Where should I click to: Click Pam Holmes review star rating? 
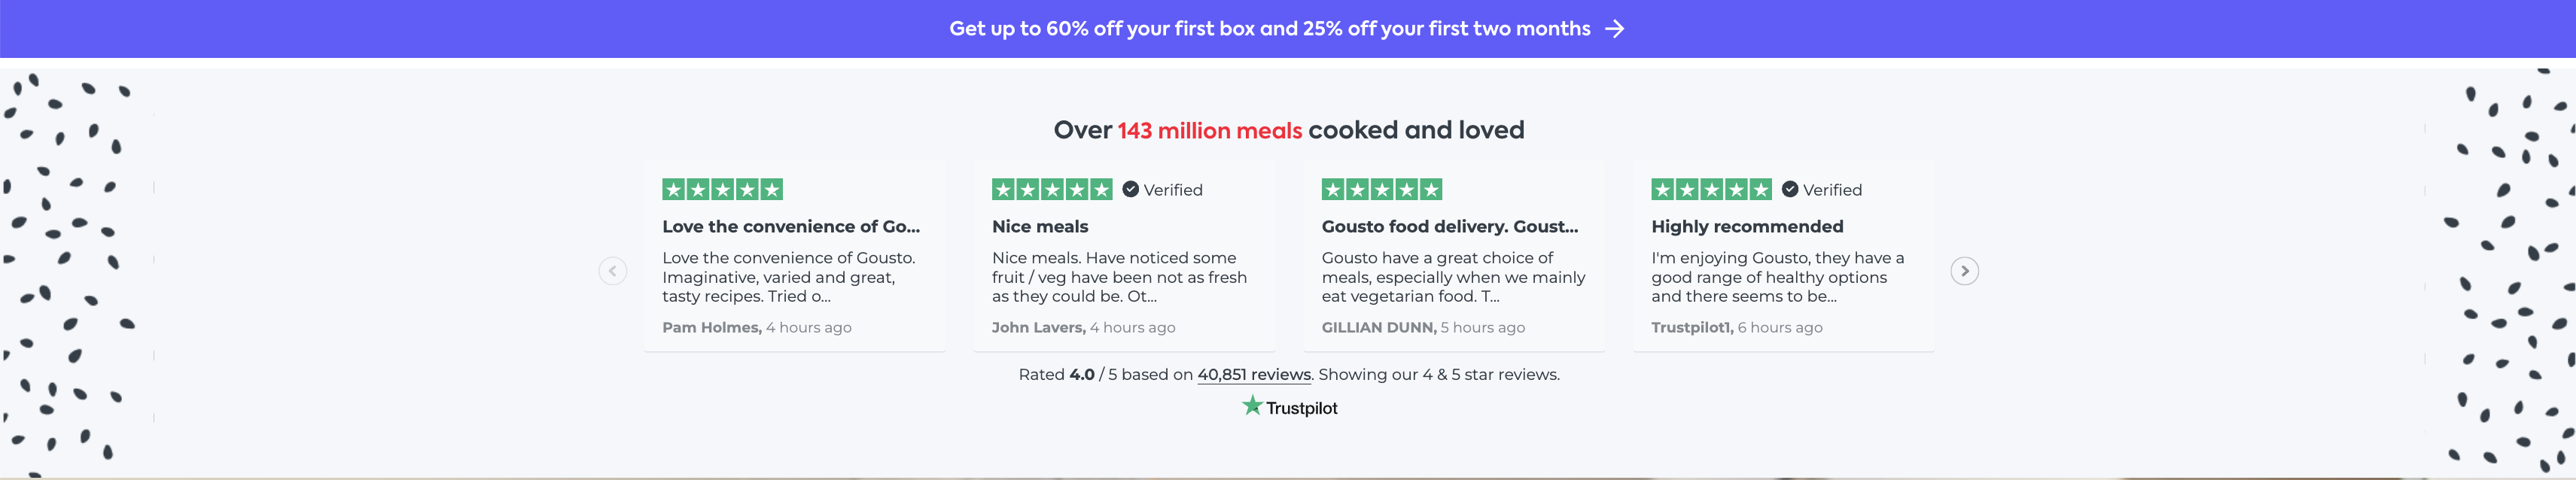pos(722,190)
